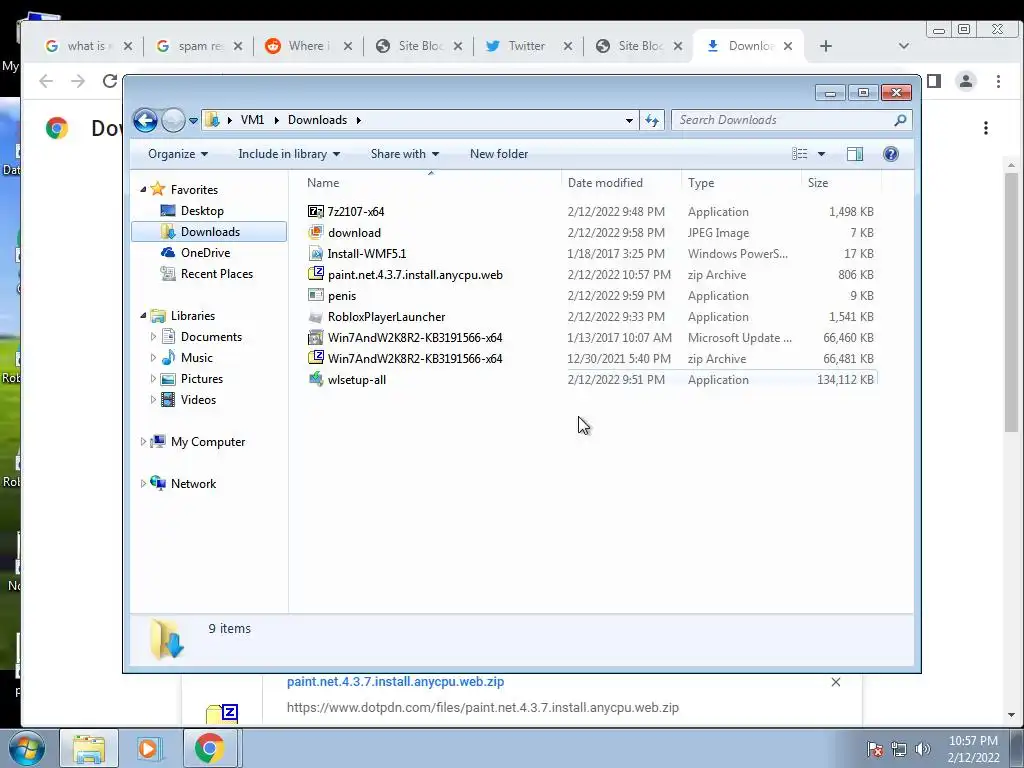Sort files by the Size column
The image size is (1024, 768).
point(841,183)
